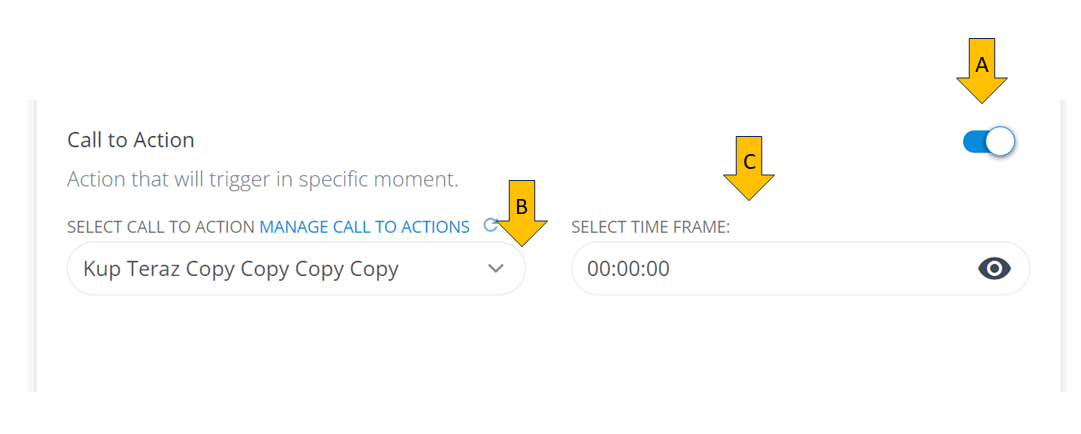
Task: Click the yellow arrow labeled C
Action: coord(749,166)
